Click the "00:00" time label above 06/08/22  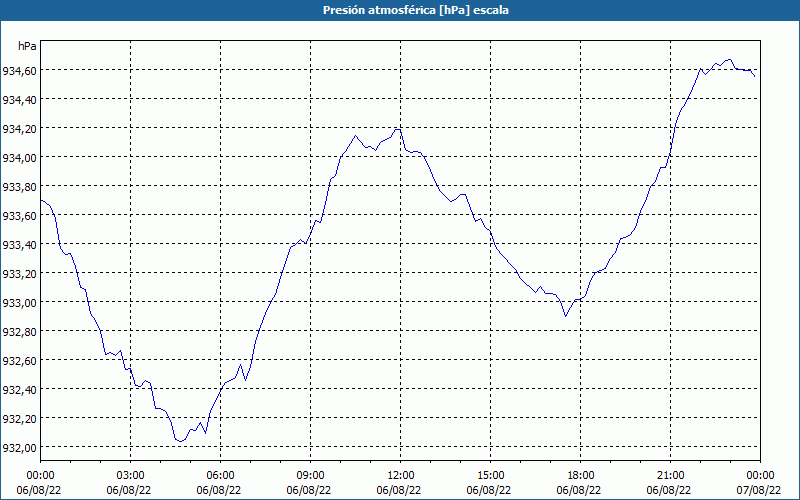[40, 476]
